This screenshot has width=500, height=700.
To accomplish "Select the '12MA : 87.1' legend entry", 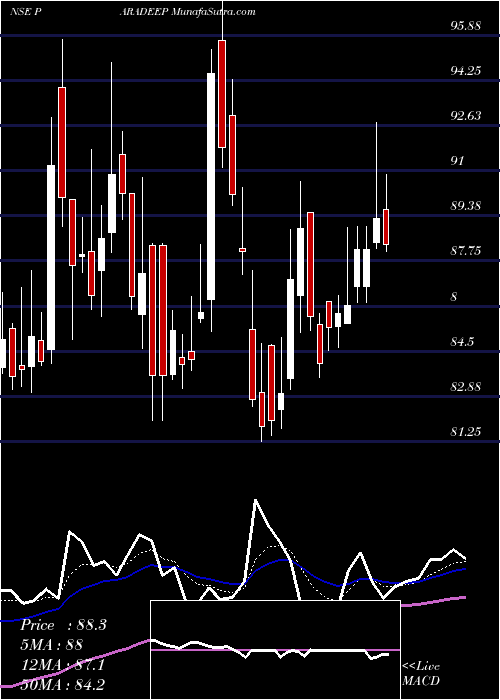I will point(62,664).
